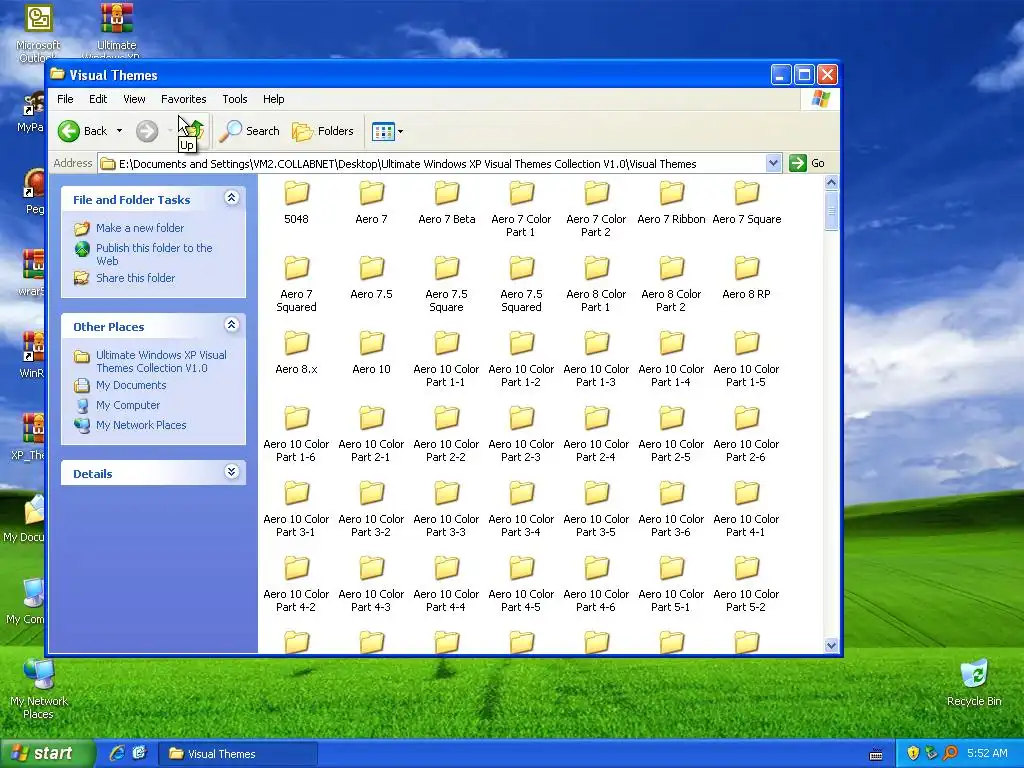Select the Aero 7 Squared folder
1024x768 pixels.
pyautogui.click(x=296, y=284)
